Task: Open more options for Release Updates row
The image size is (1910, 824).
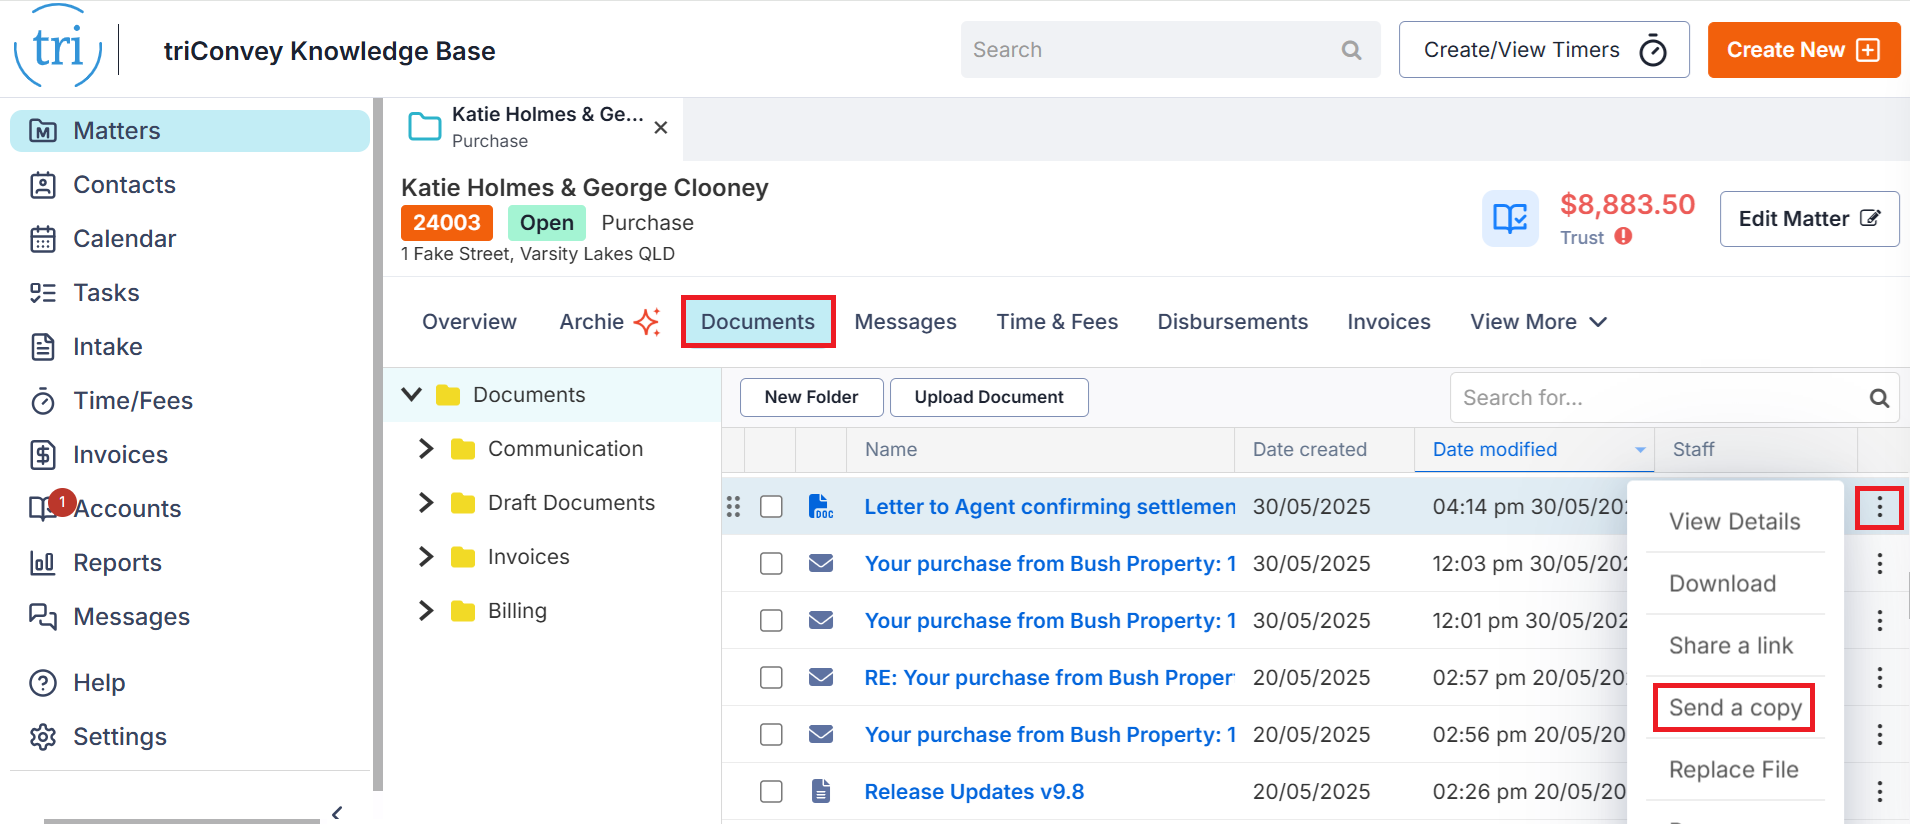Action: [x=1880, y=792]
